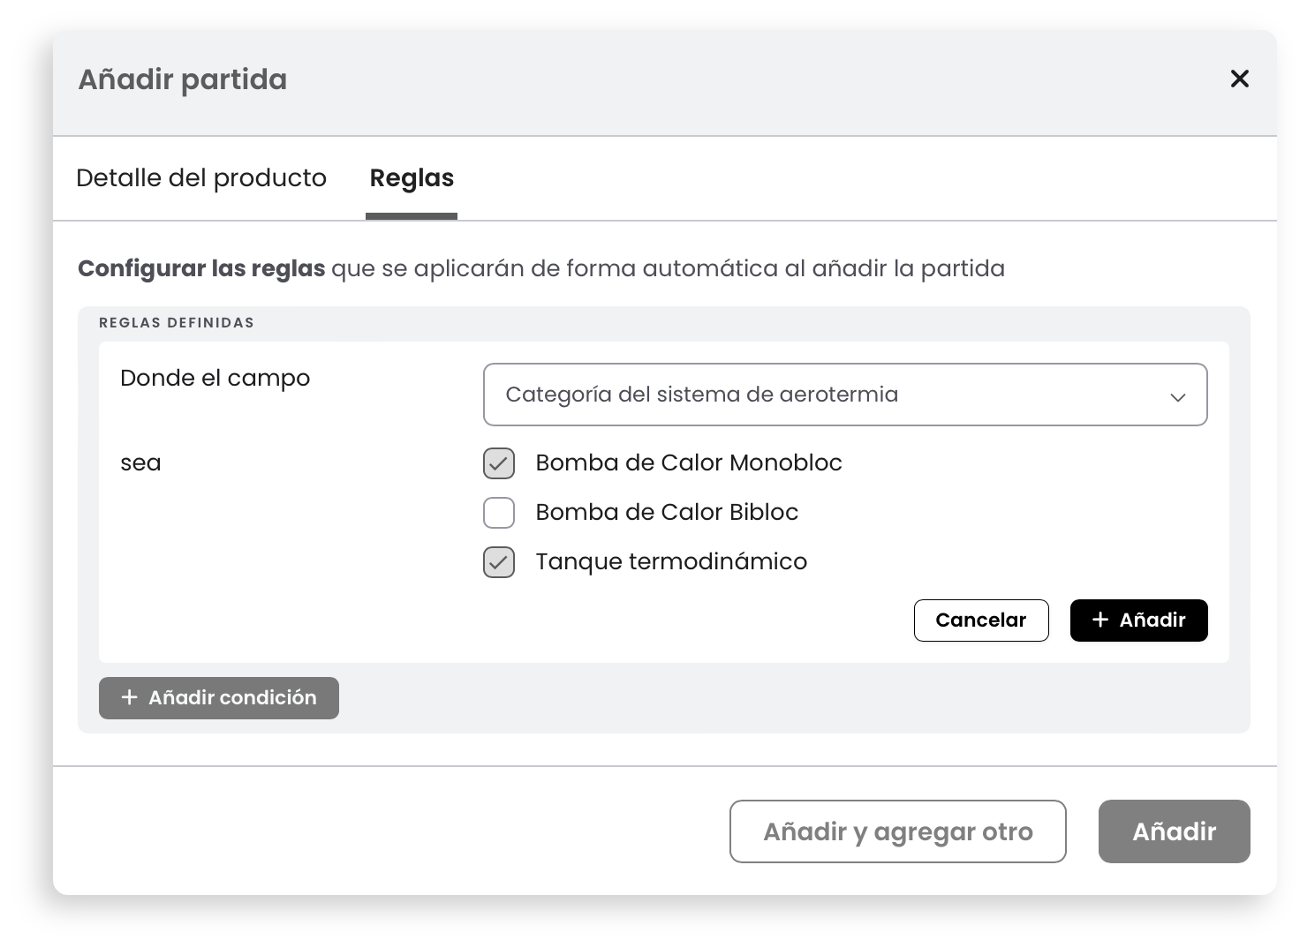The image size is (1306, 948).
Task: Click Añadir y agregar otro button
Action: point(898,831)
